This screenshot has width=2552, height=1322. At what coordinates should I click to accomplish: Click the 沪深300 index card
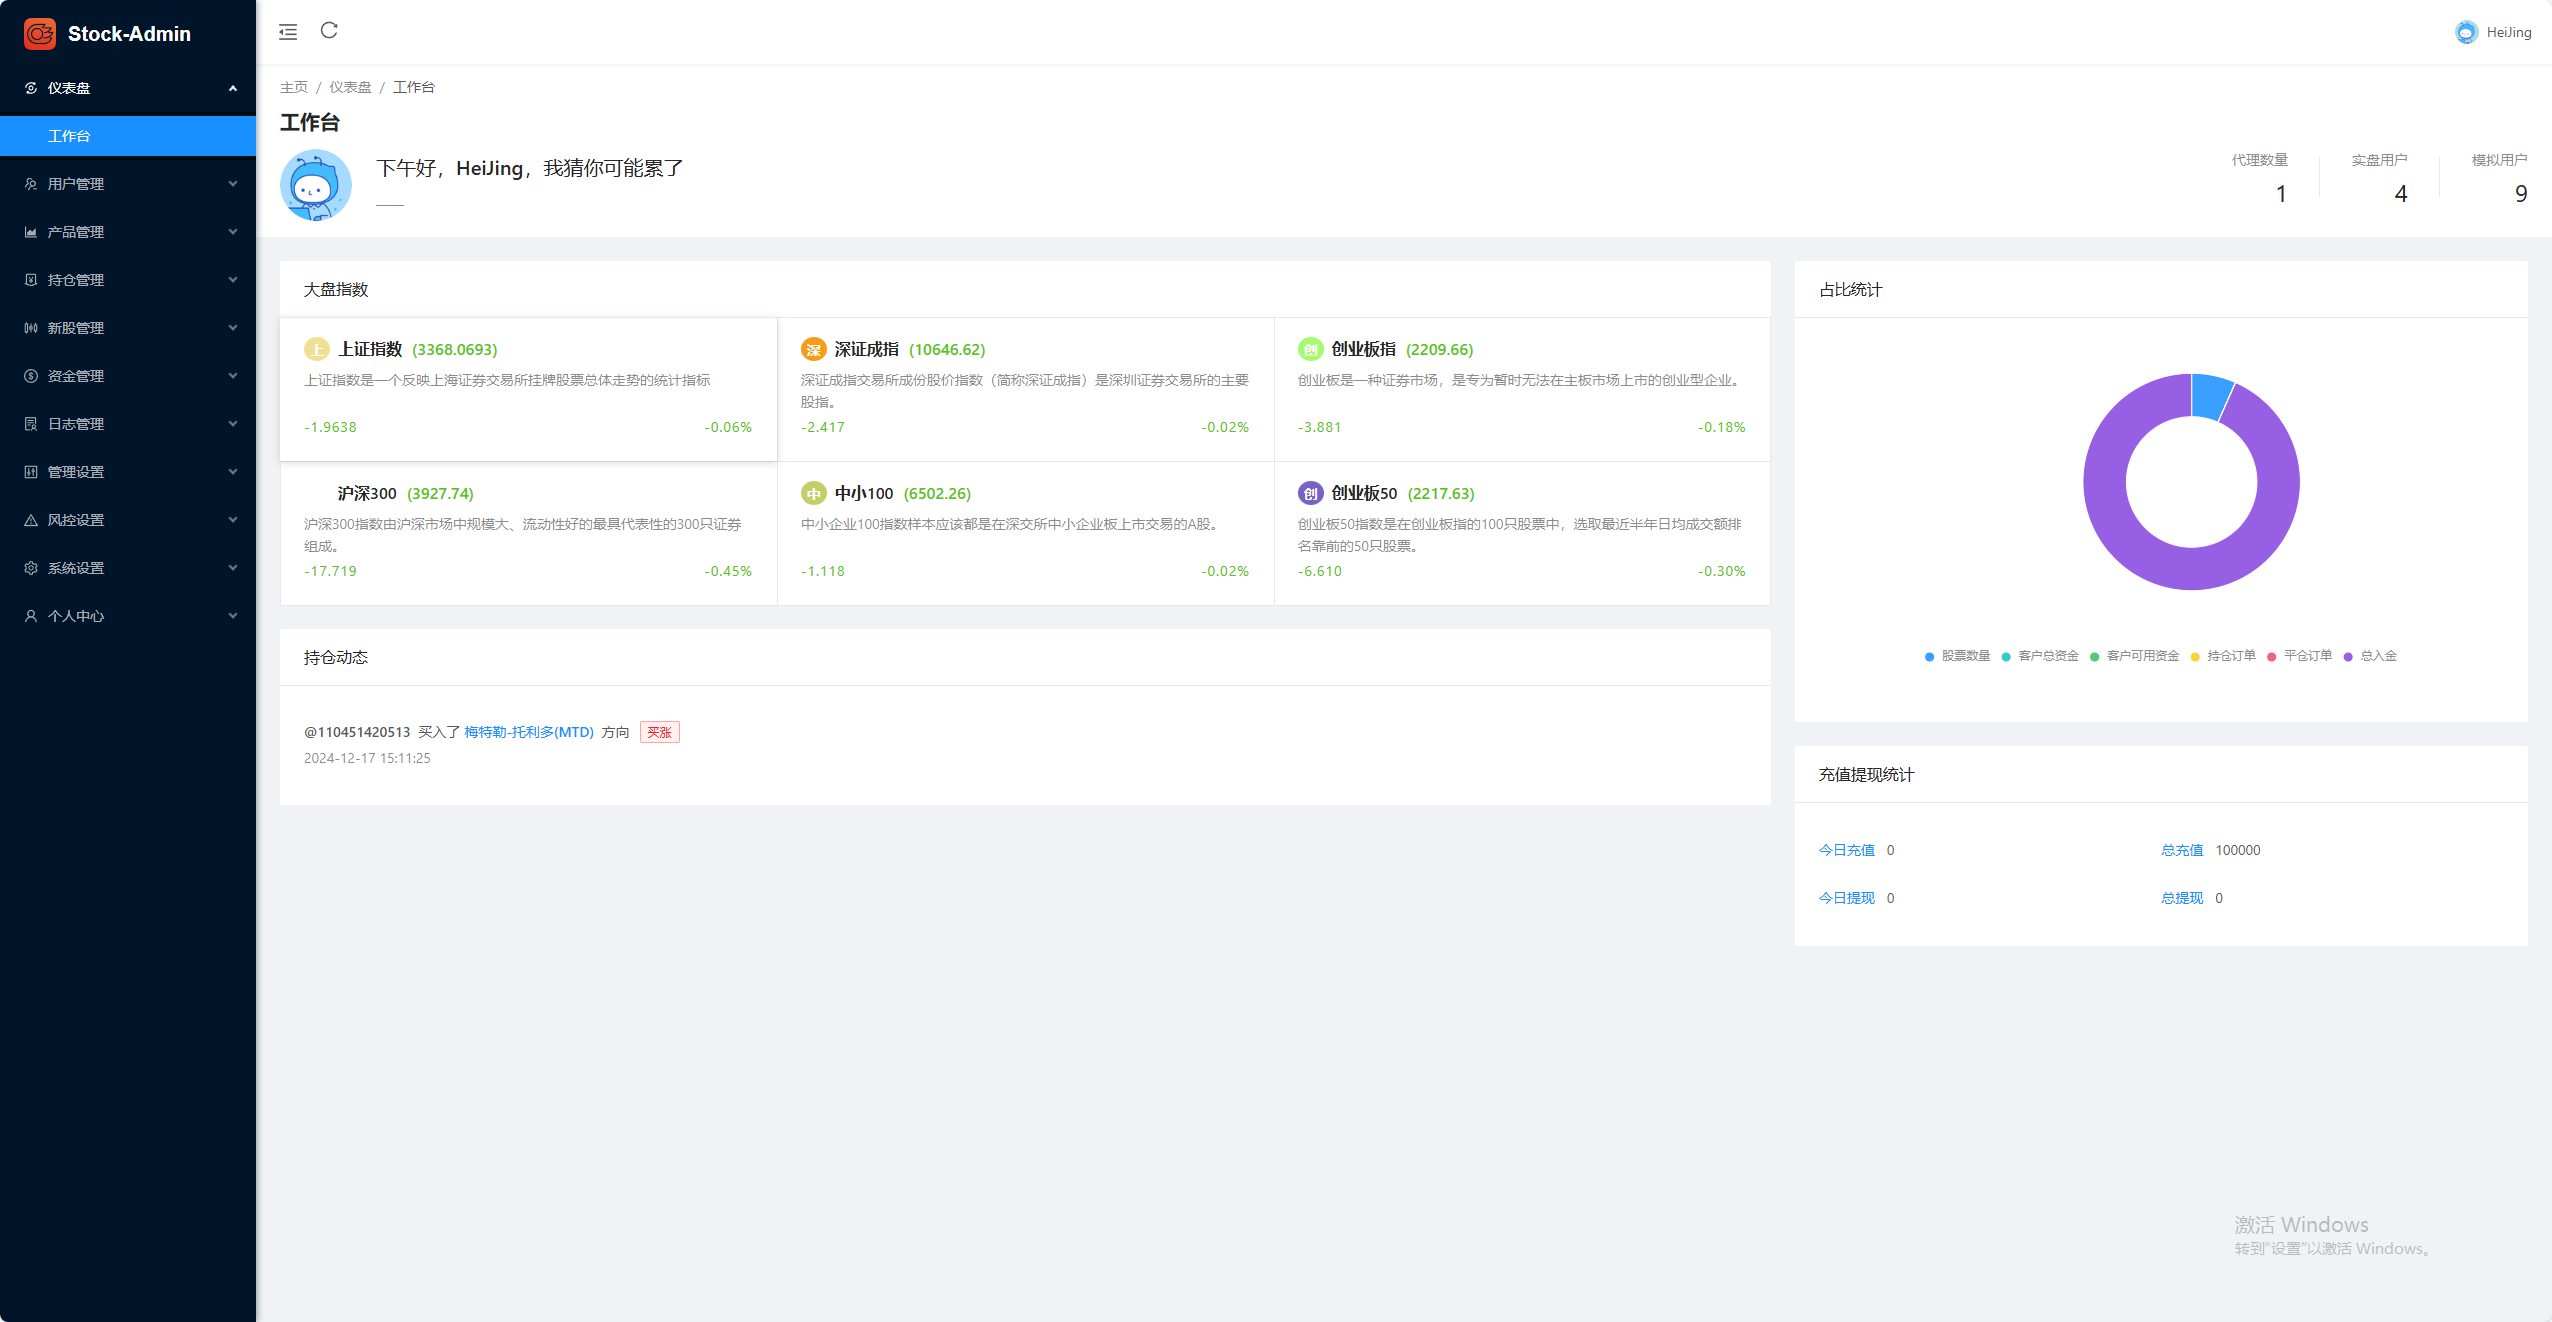click(528, 533)
